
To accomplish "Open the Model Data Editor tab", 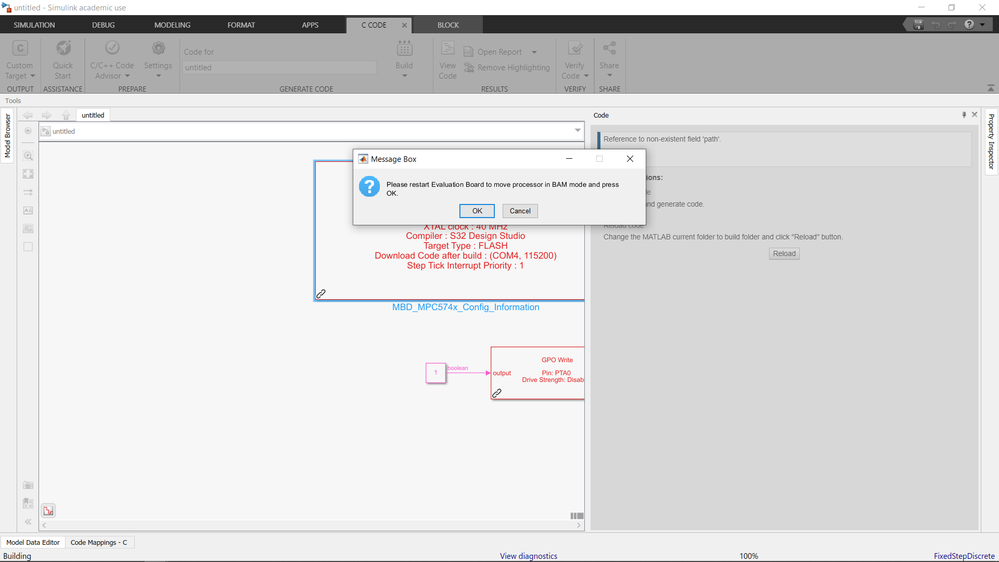I will click(x=33, y=542).
